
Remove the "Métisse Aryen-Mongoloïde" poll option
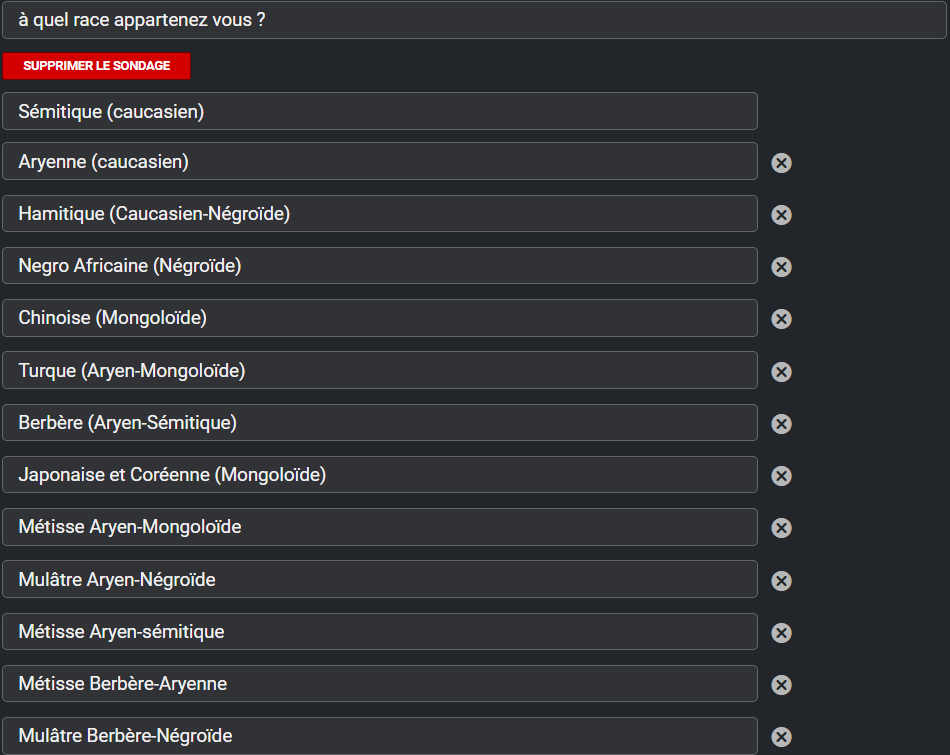782,528
